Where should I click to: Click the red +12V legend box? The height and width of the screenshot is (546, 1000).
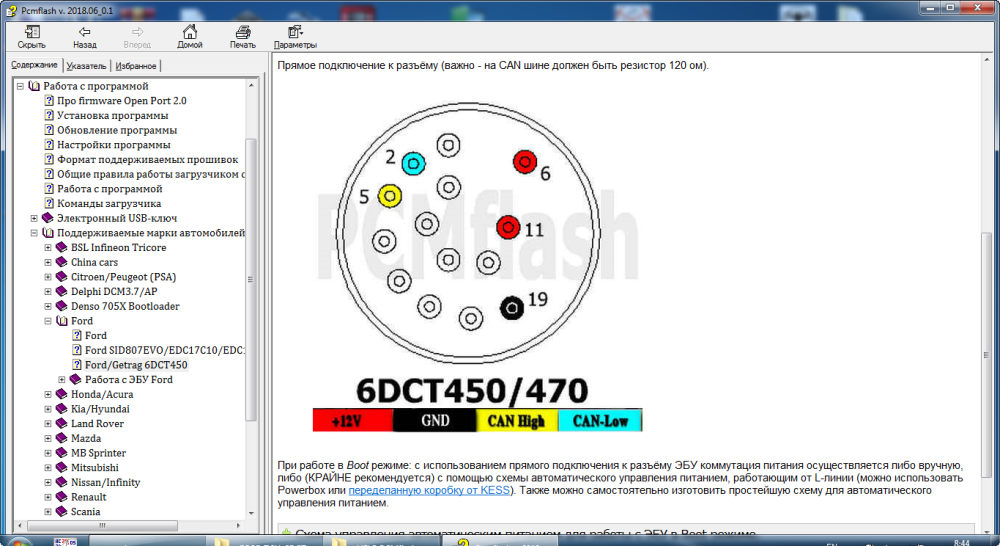(x=353, y=420)
